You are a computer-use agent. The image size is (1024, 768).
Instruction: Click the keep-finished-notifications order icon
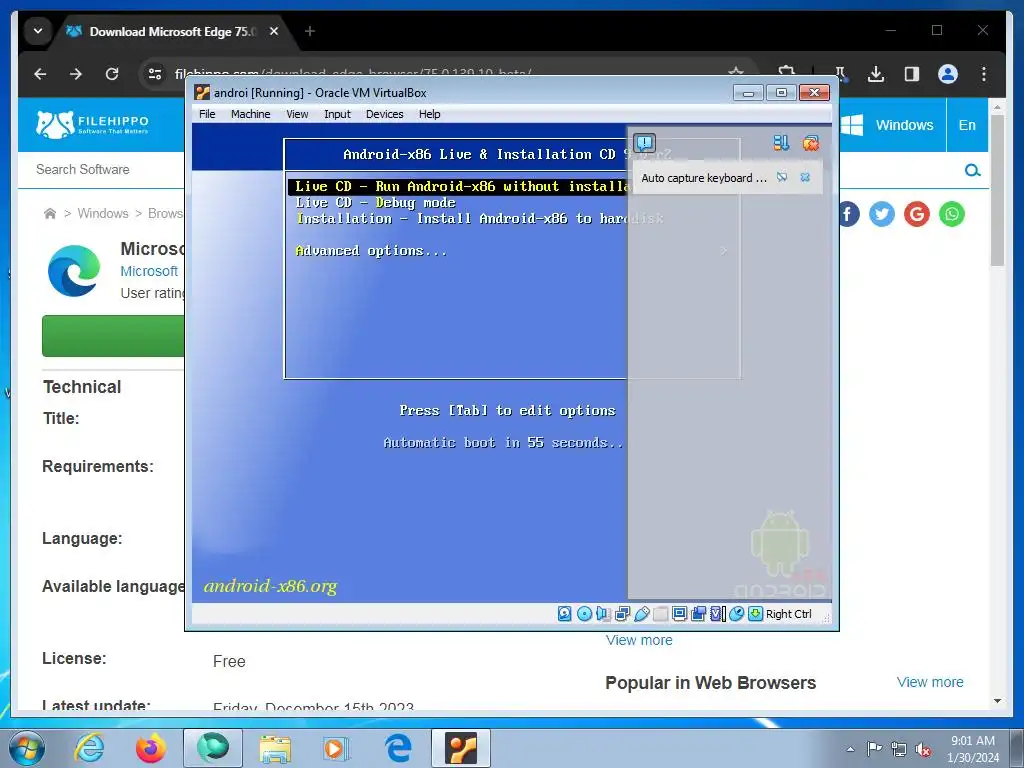(781, 143)
